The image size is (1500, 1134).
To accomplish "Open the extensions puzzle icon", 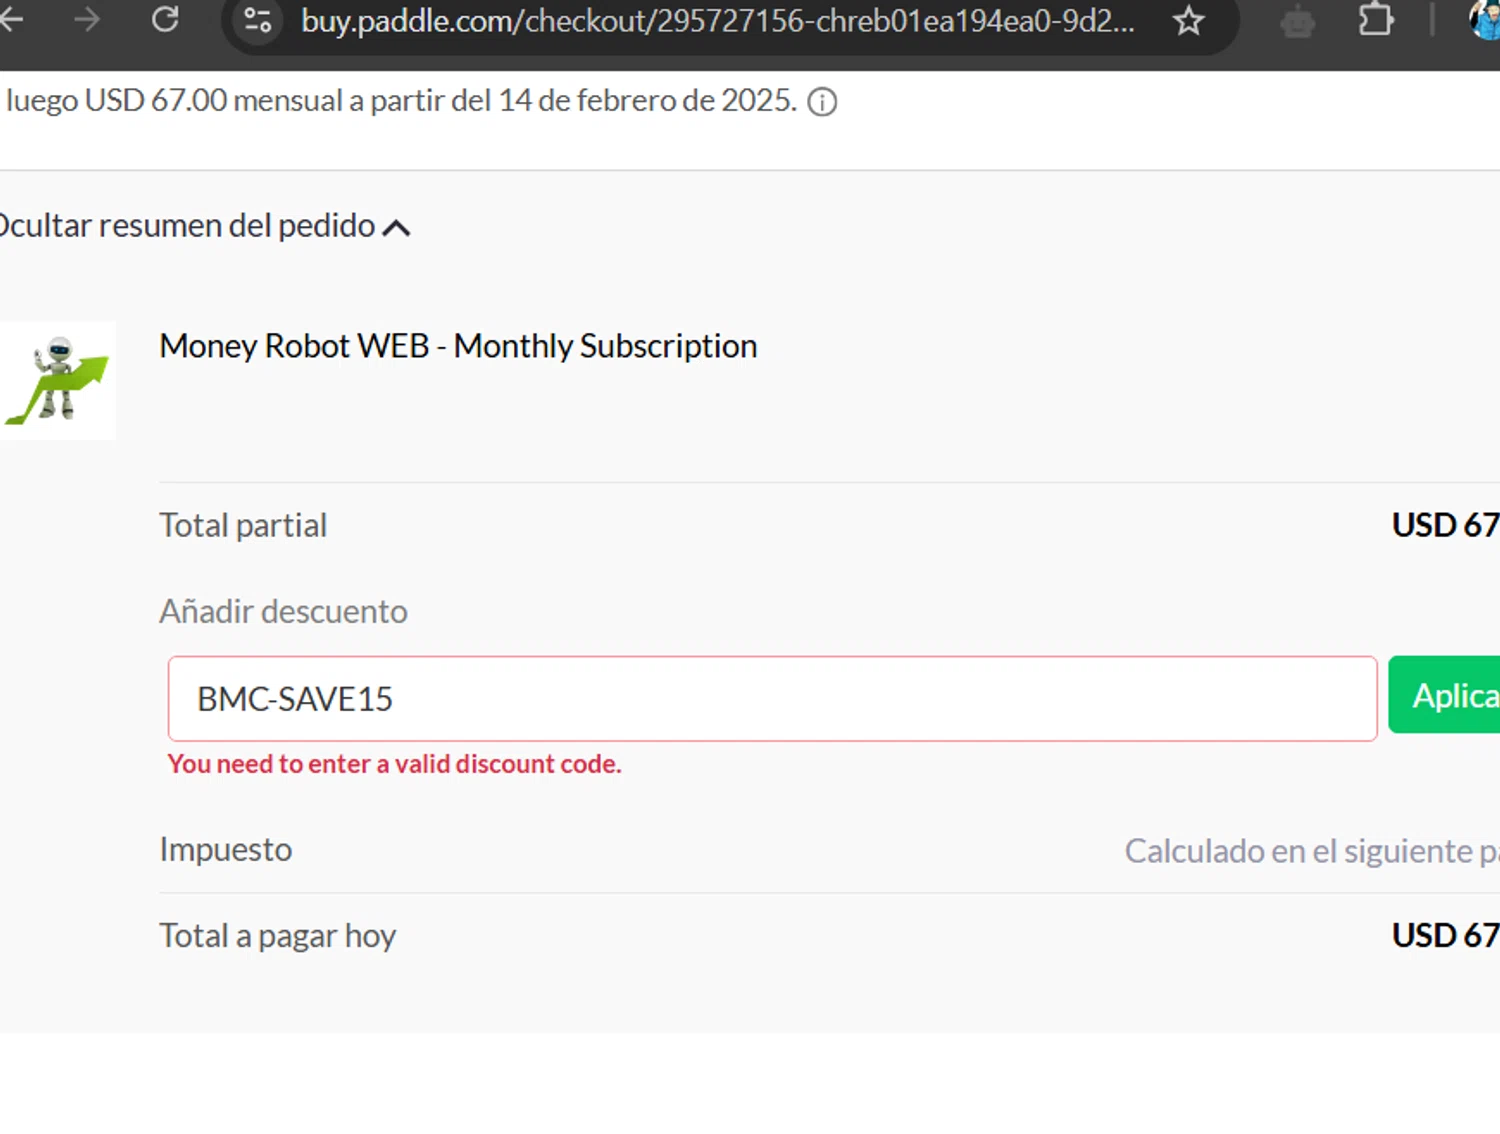I will [x=1376, y=20].
